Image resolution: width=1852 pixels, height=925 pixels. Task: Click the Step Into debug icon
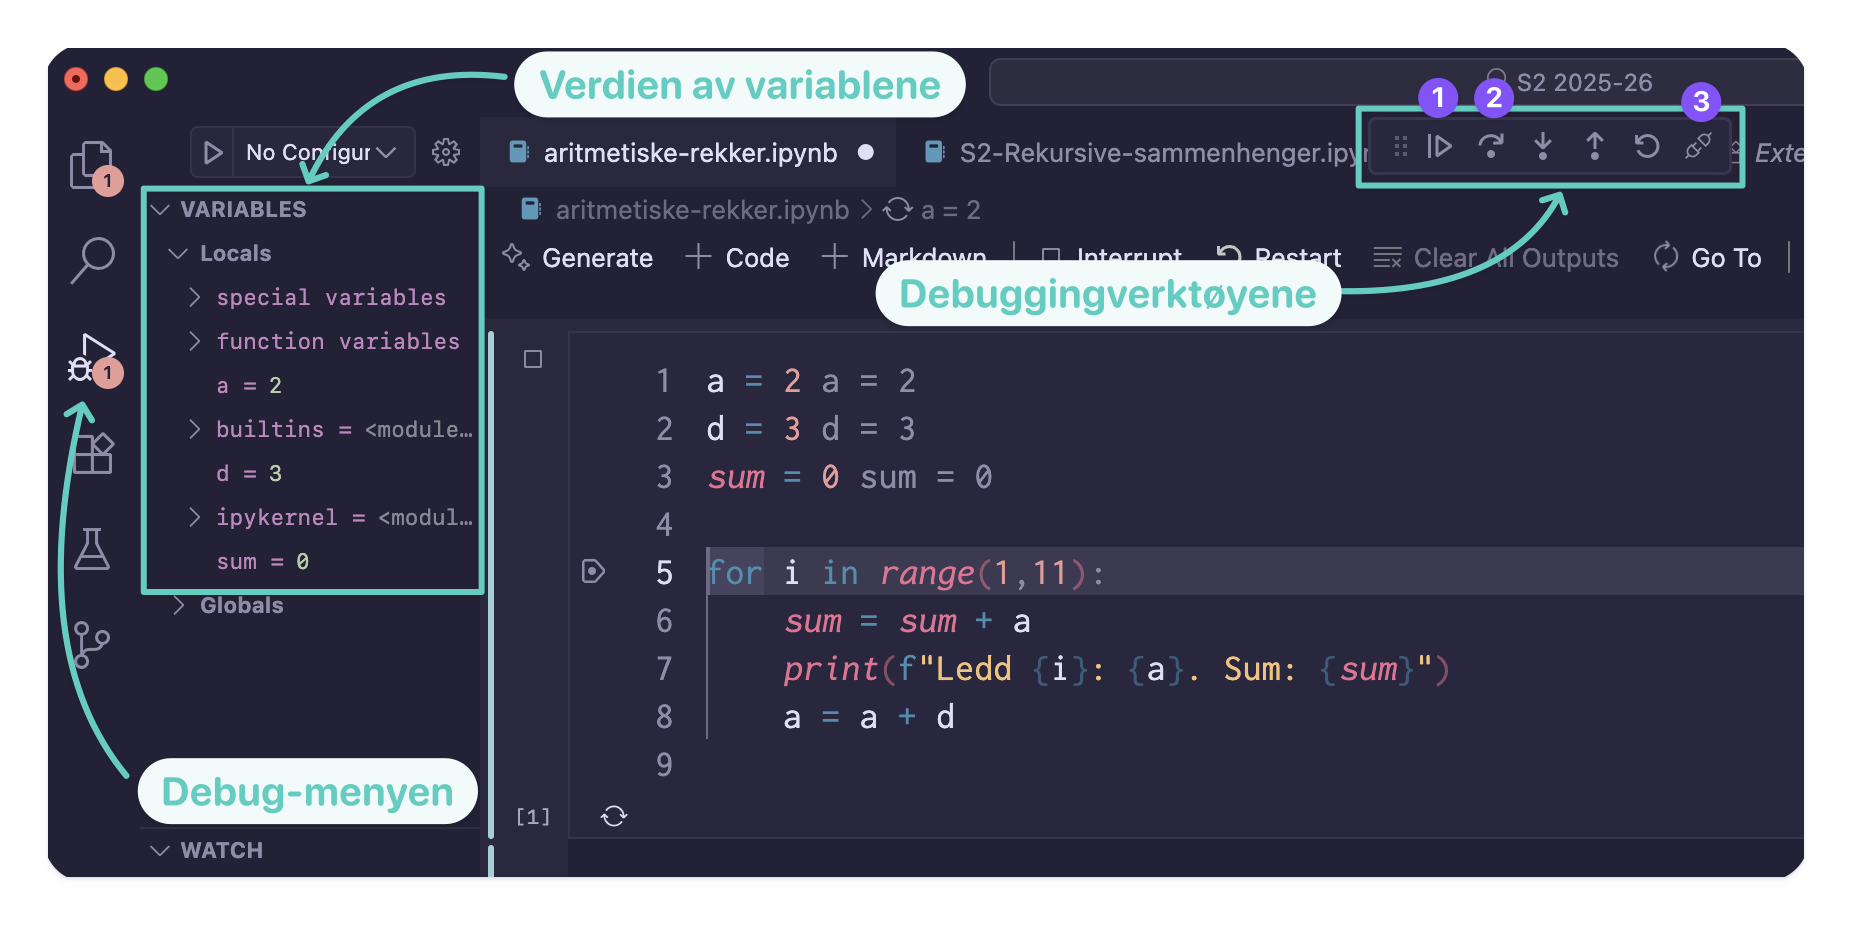[1543, 146]
